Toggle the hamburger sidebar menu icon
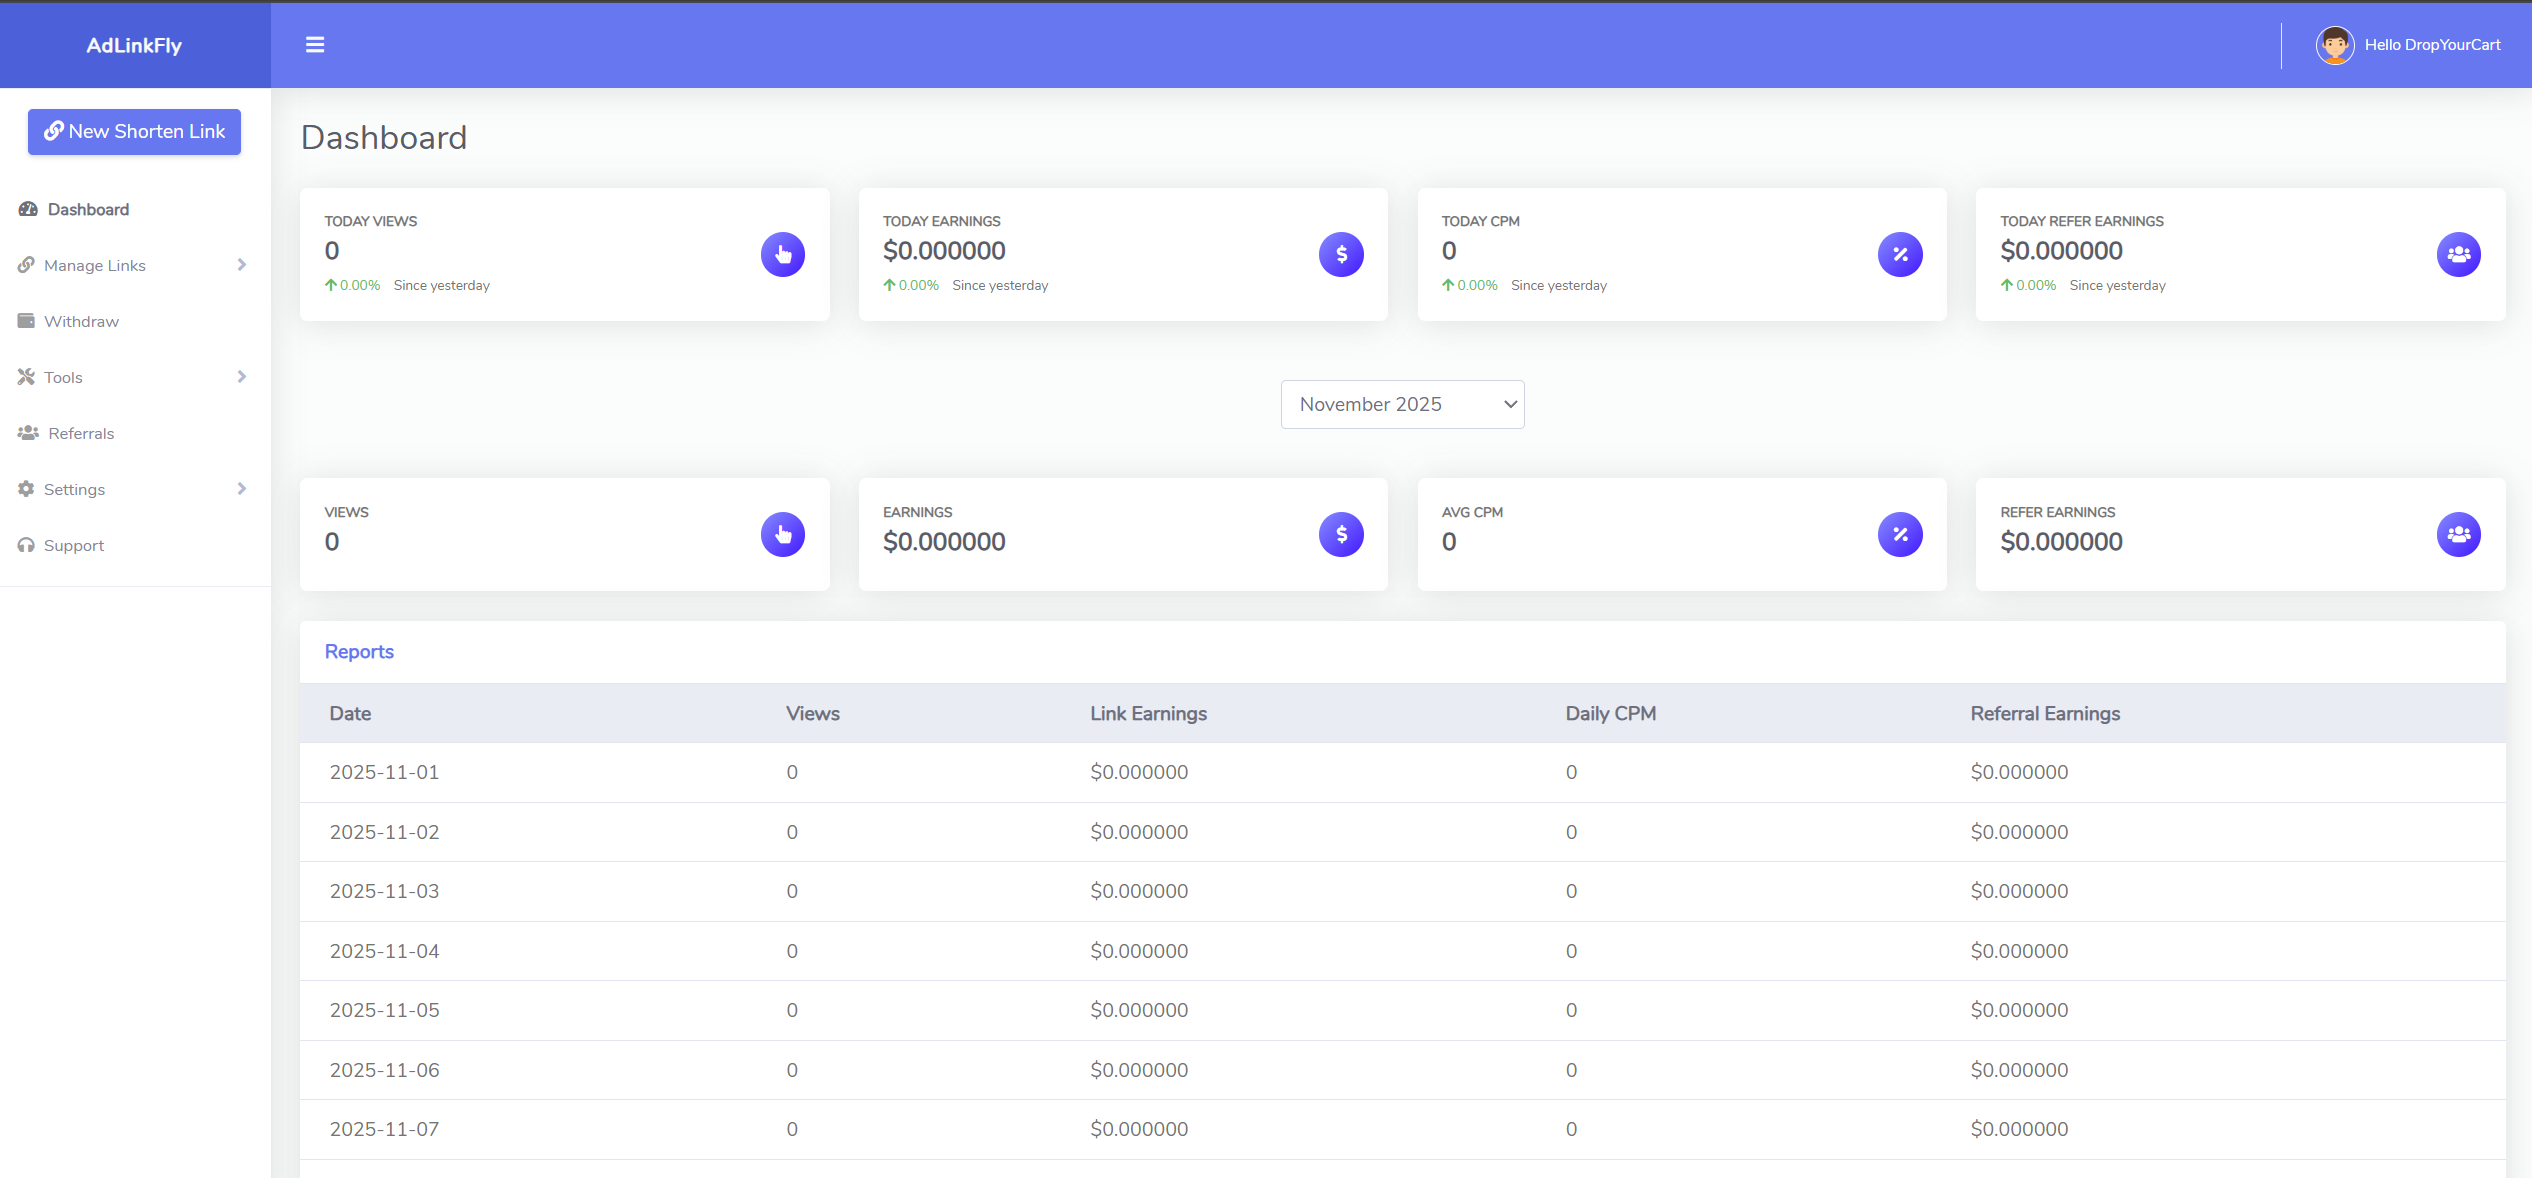 (315, 45)
